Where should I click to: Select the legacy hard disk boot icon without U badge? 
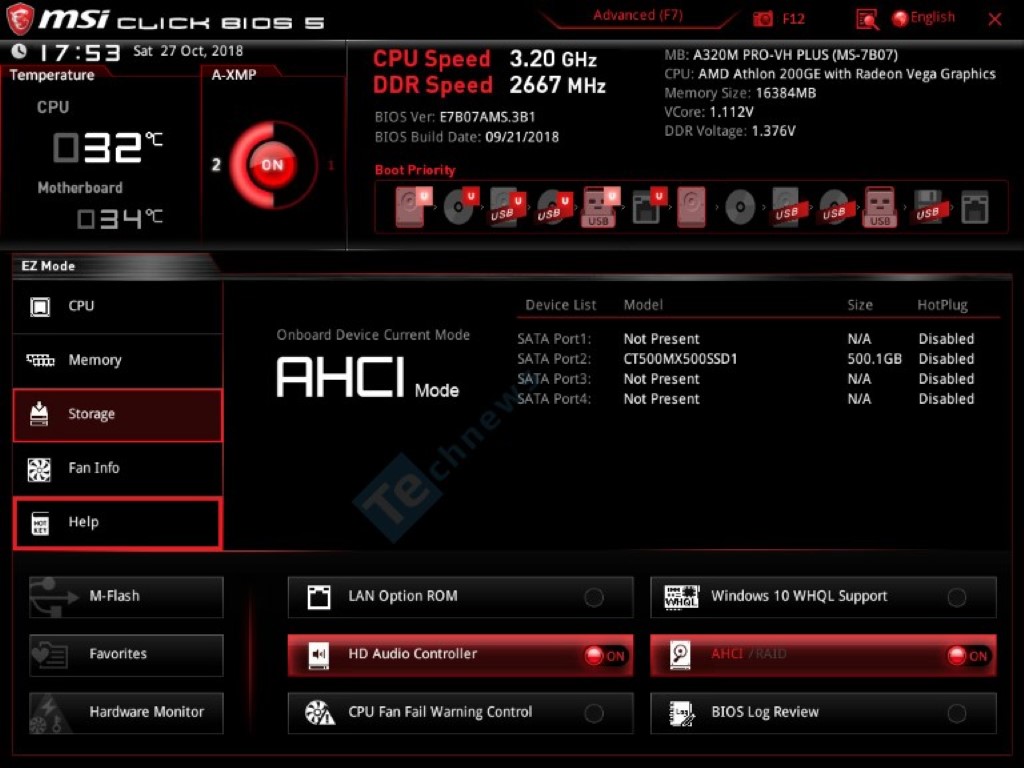coord(692,207)
